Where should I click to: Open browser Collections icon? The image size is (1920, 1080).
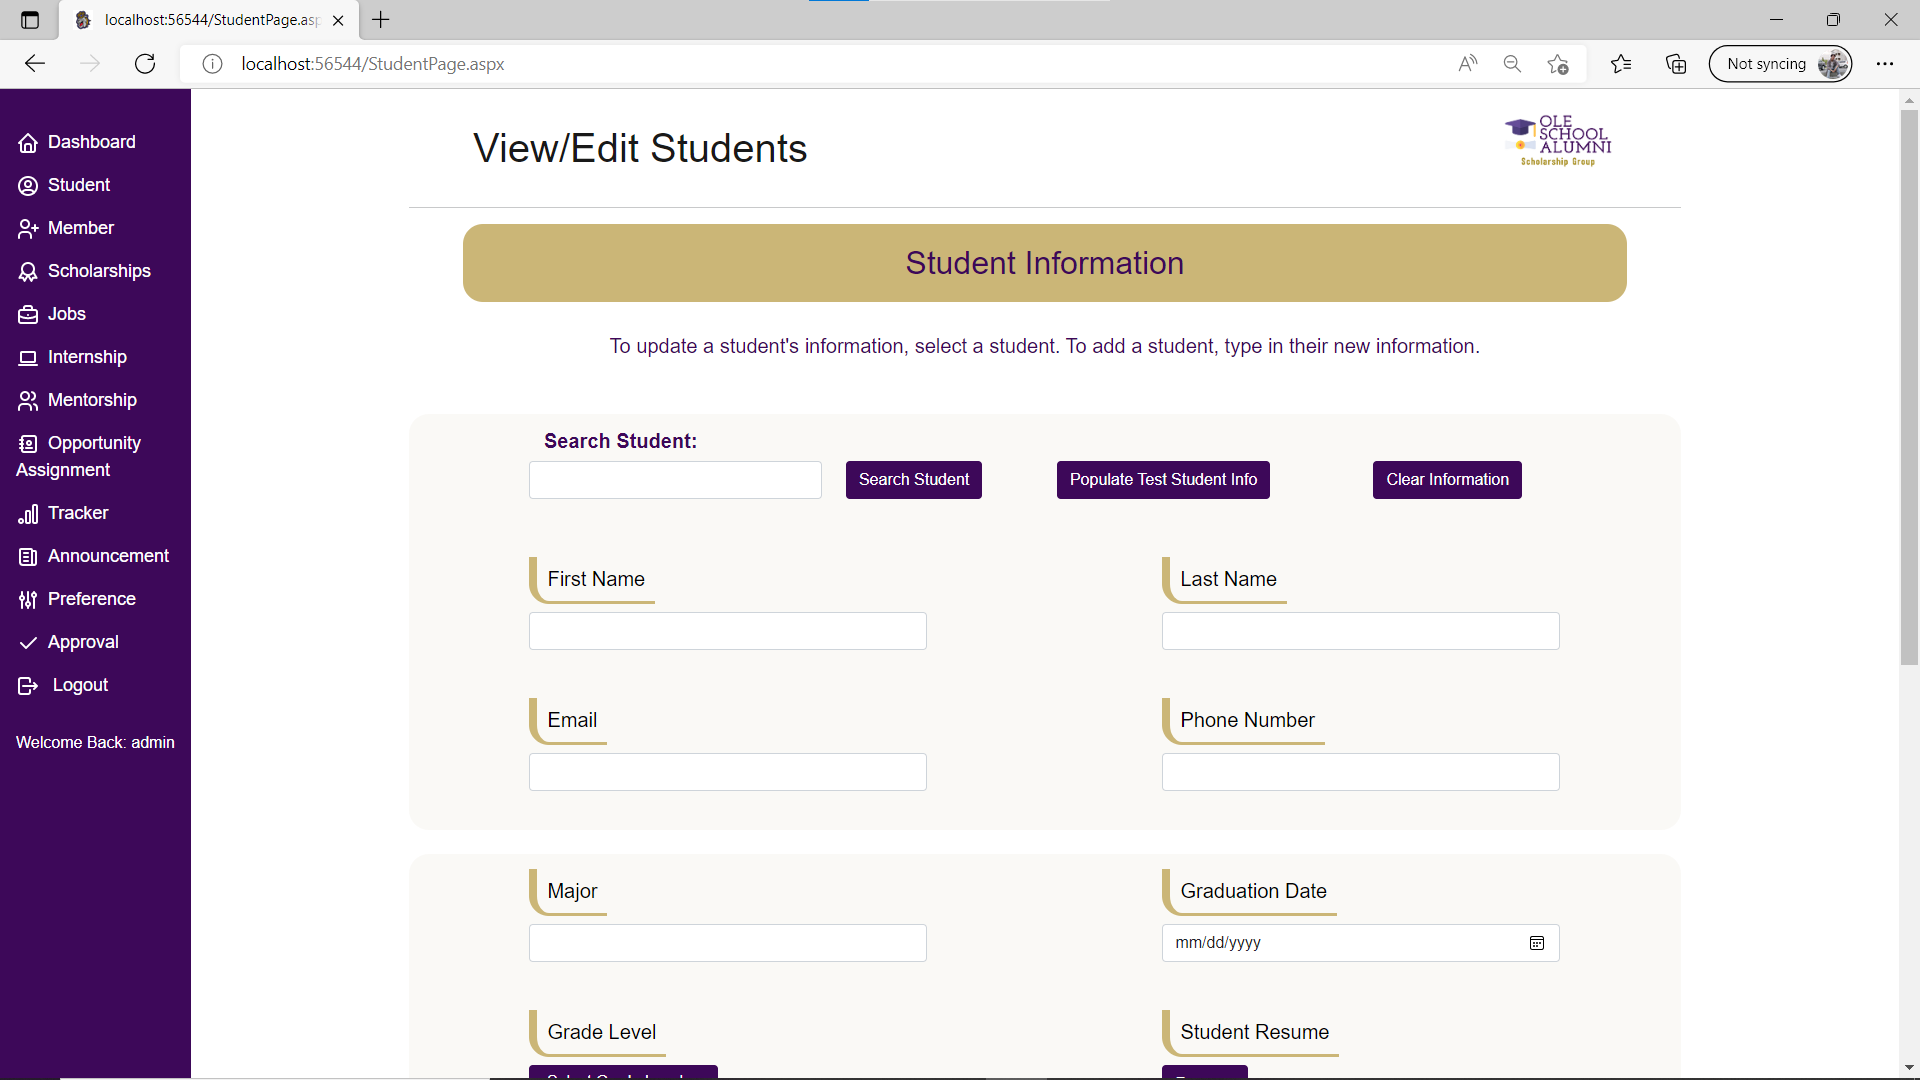1676,64
